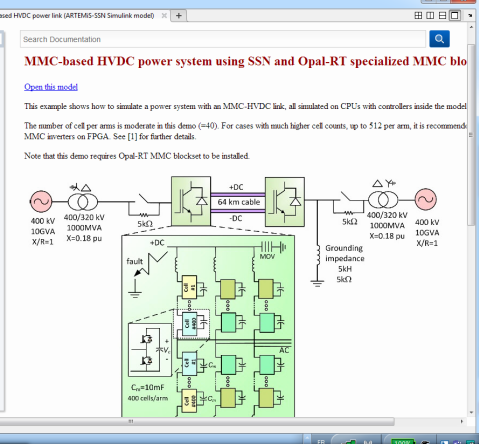Switch to the tiled grid layout icon
This screenshot has height=444, width=479.
pos(418,15)
